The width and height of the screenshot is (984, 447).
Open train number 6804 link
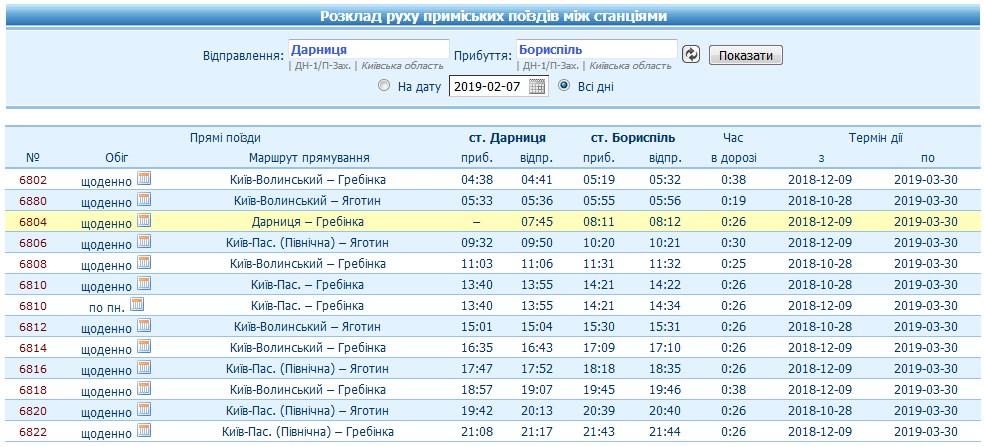tap(33, 222)
